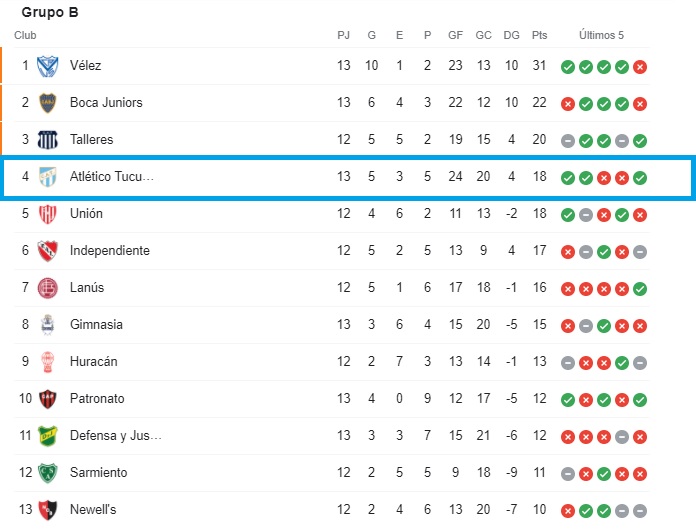Click the Defensa y Justicia crest
The image size is (696, 529).
[47, 436]
